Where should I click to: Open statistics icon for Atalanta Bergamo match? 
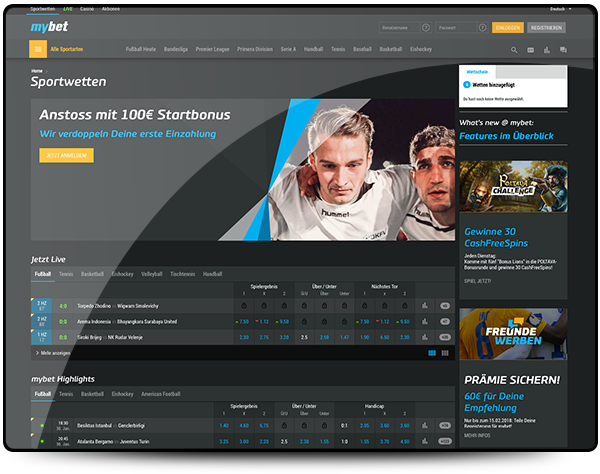tap(425, 441)
